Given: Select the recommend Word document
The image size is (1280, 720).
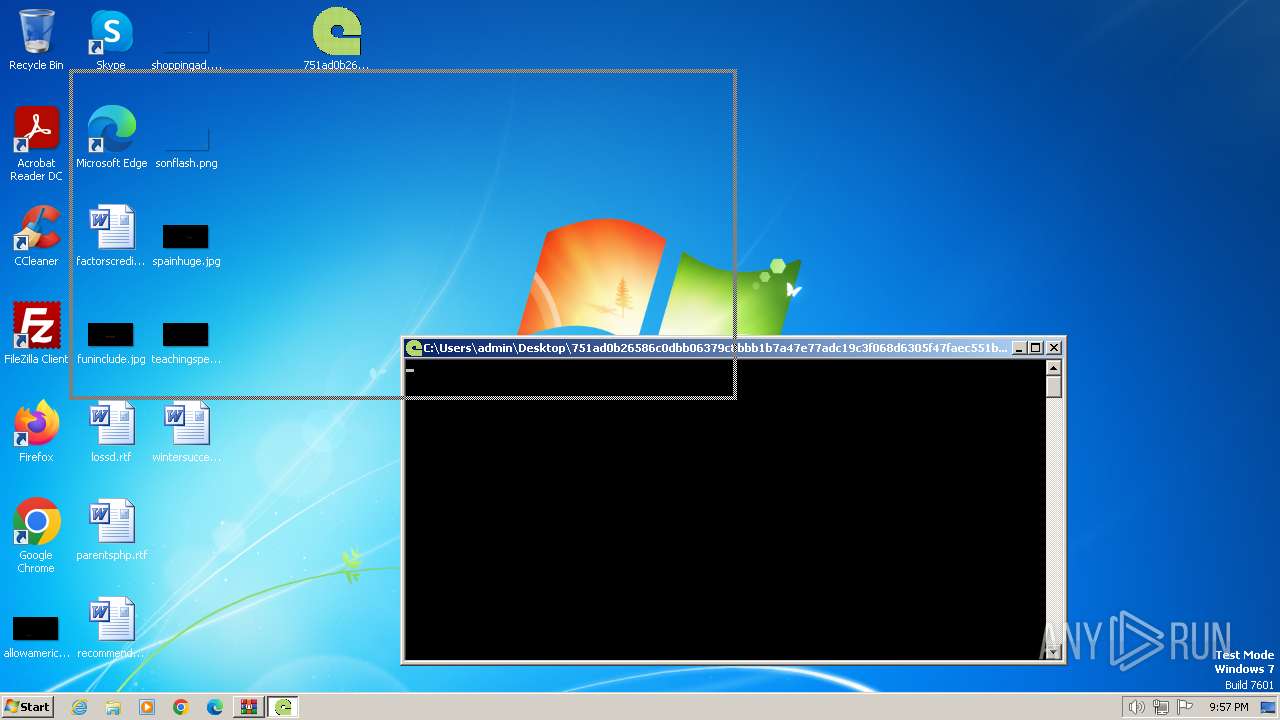Looking at the screenshot, I should point(111,628).
